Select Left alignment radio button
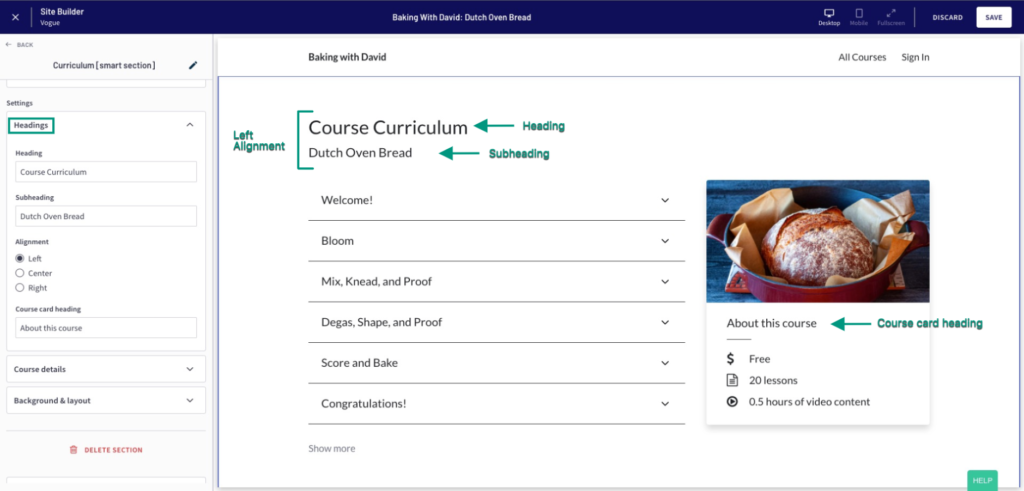 point(20,258)
